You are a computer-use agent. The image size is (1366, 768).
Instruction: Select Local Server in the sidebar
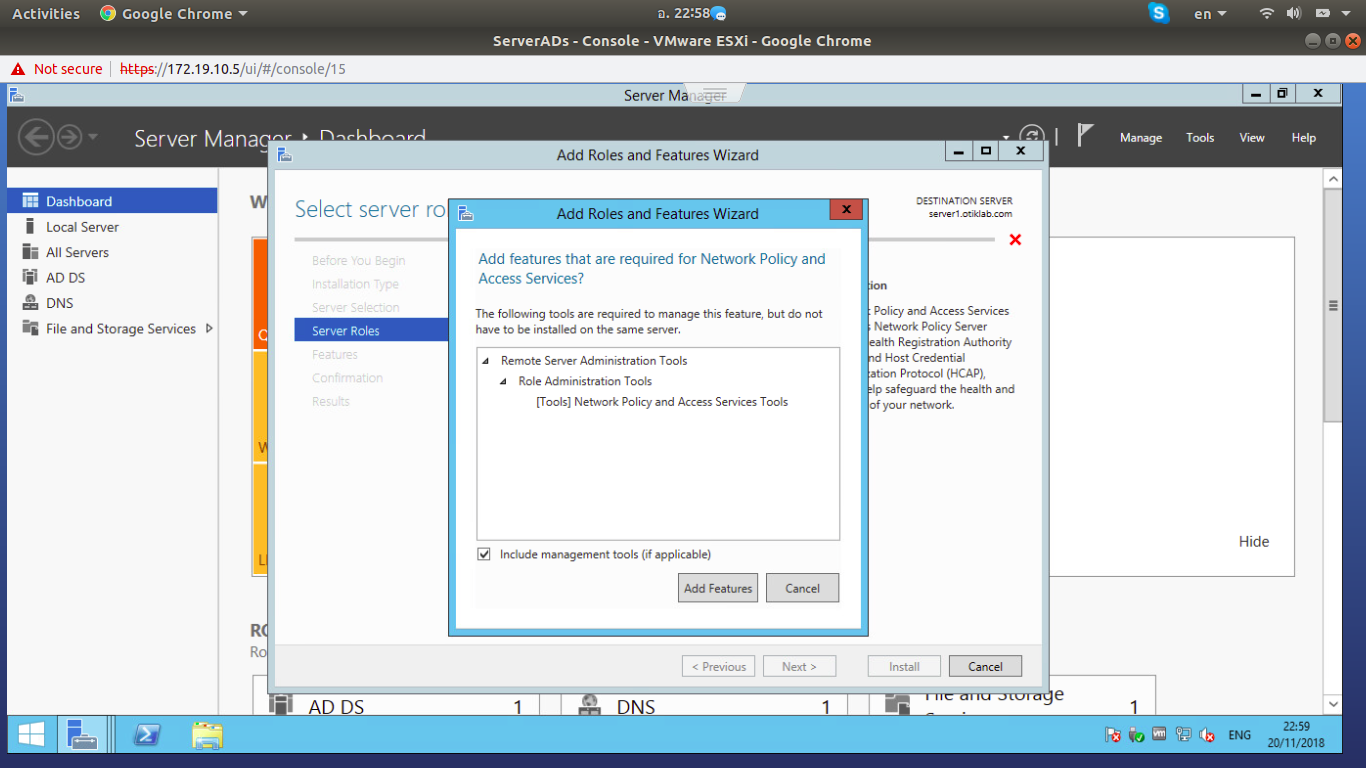pos(112,227)
